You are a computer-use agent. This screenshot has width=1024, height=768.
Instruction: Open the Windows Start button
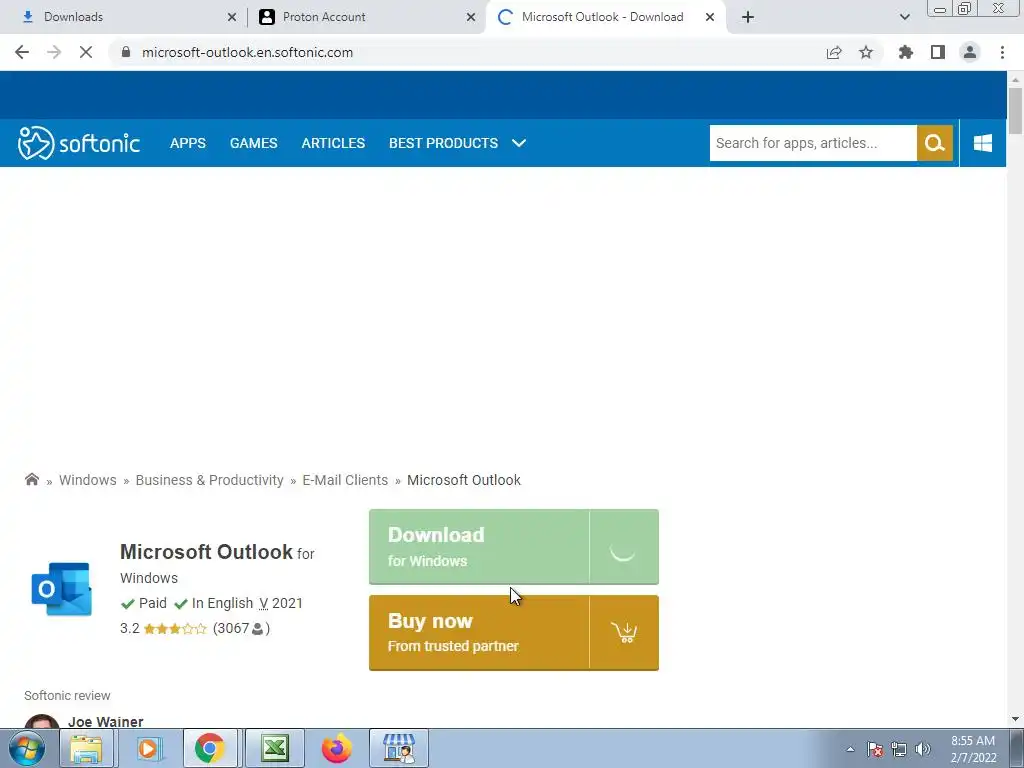tap(26, 748)
